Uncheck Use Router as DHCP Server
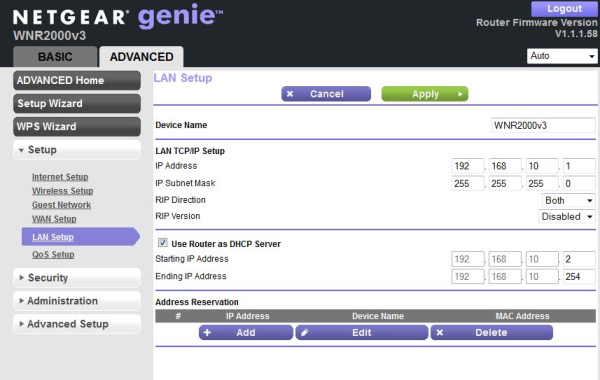Image resolution: width=600 pixels, height=380 pixels. (x=163, y=243)
